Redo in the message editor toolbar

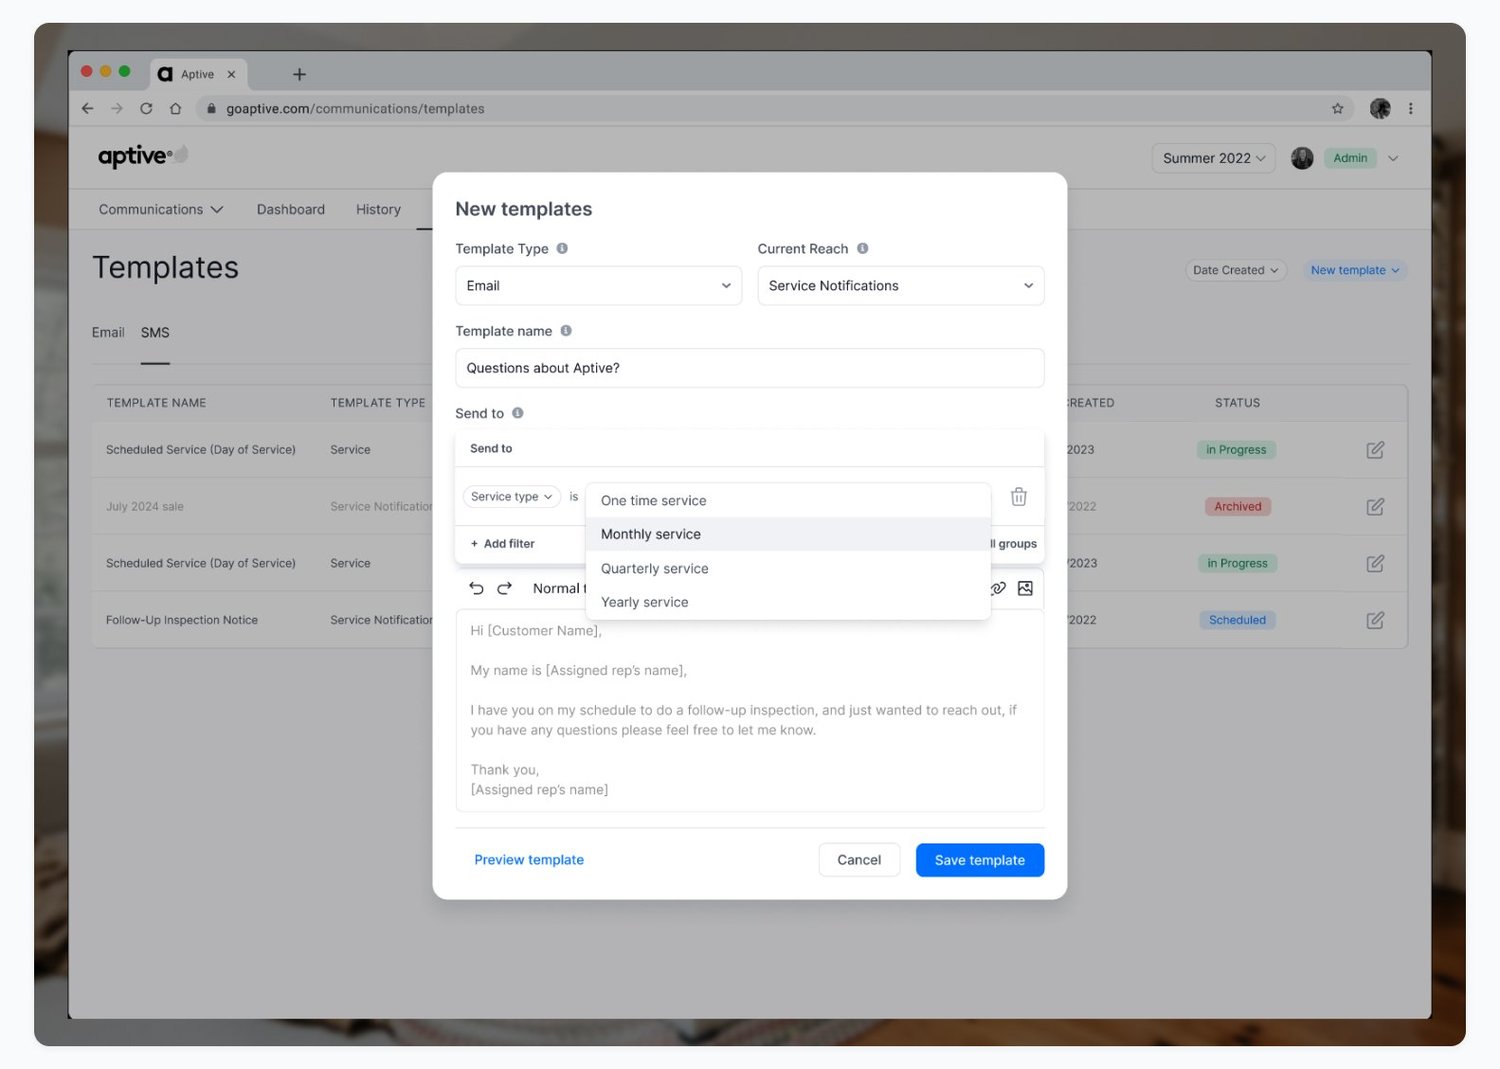pos(504,588)
